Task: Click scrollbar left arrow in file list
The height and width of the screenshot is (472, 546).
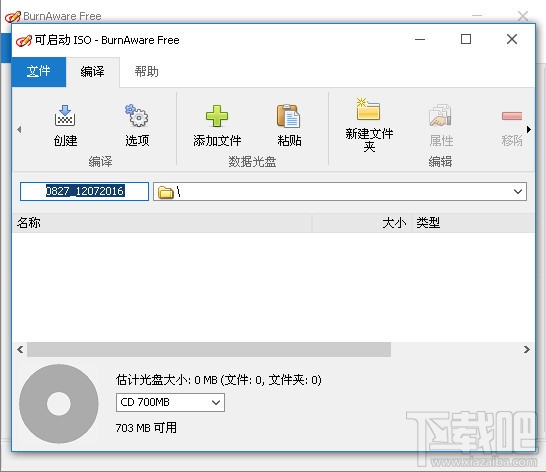Action: coord(20,349)
